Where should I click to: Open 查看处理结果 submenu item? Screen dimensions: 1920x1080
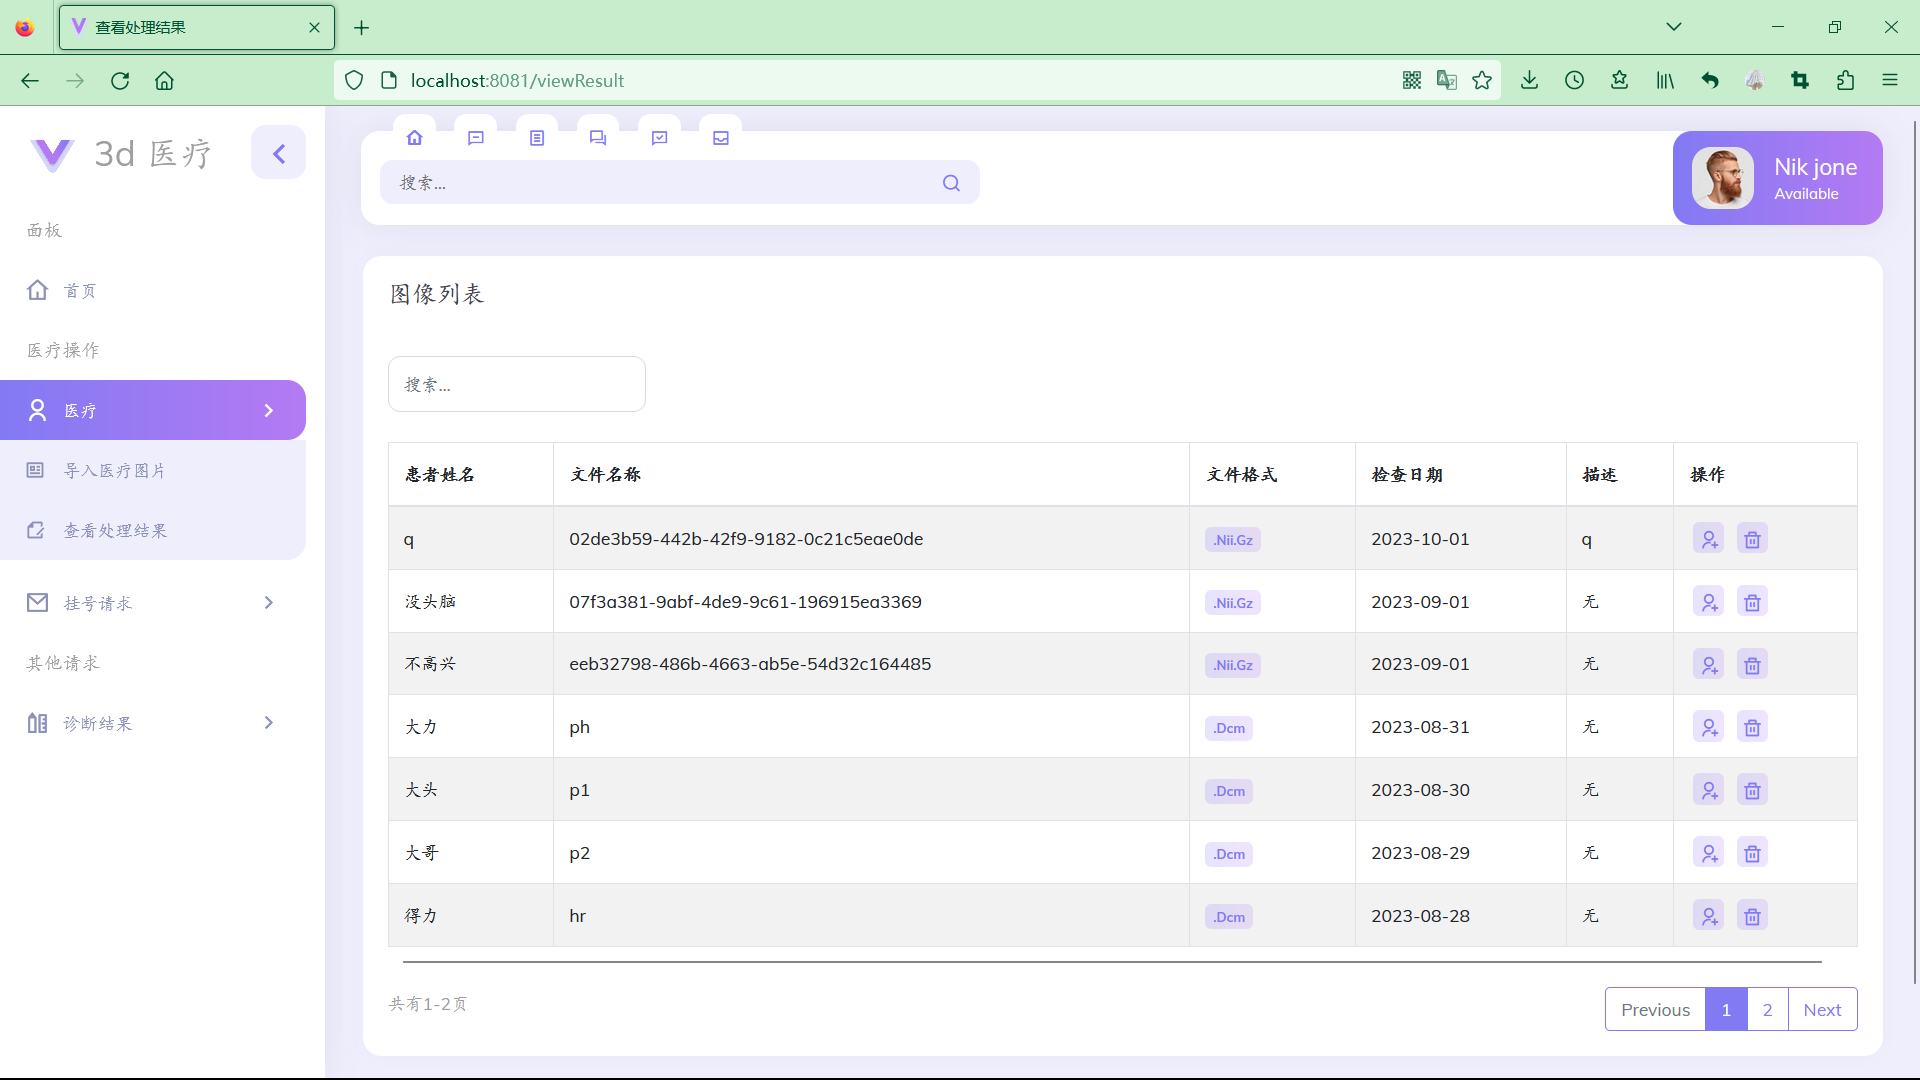tap(116, 530)
